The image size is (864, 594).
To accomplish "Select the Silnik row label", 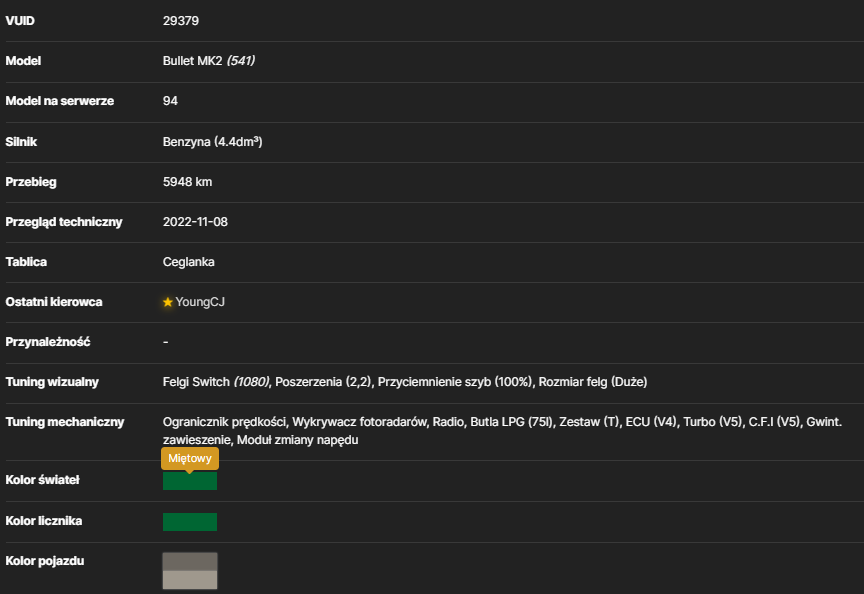I will click(x=21, y=142).
